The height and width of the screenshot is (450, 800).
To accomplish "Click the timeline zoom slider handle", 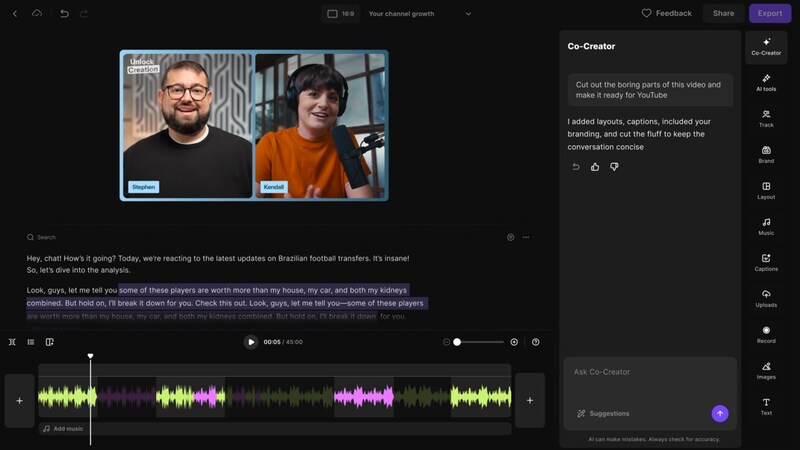I will tap(457, 342).
